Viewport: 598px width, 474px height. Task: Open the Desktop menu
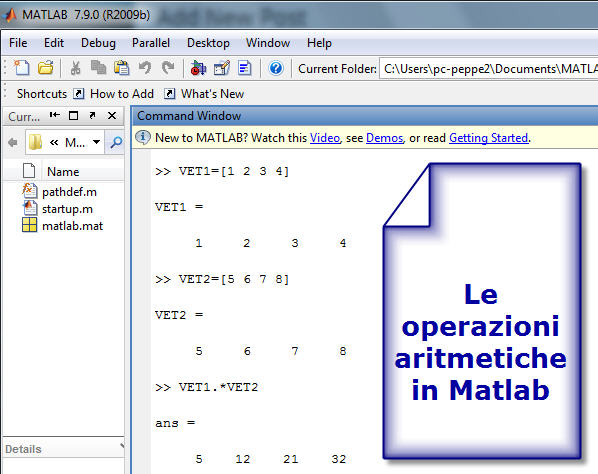coord(208,43)
